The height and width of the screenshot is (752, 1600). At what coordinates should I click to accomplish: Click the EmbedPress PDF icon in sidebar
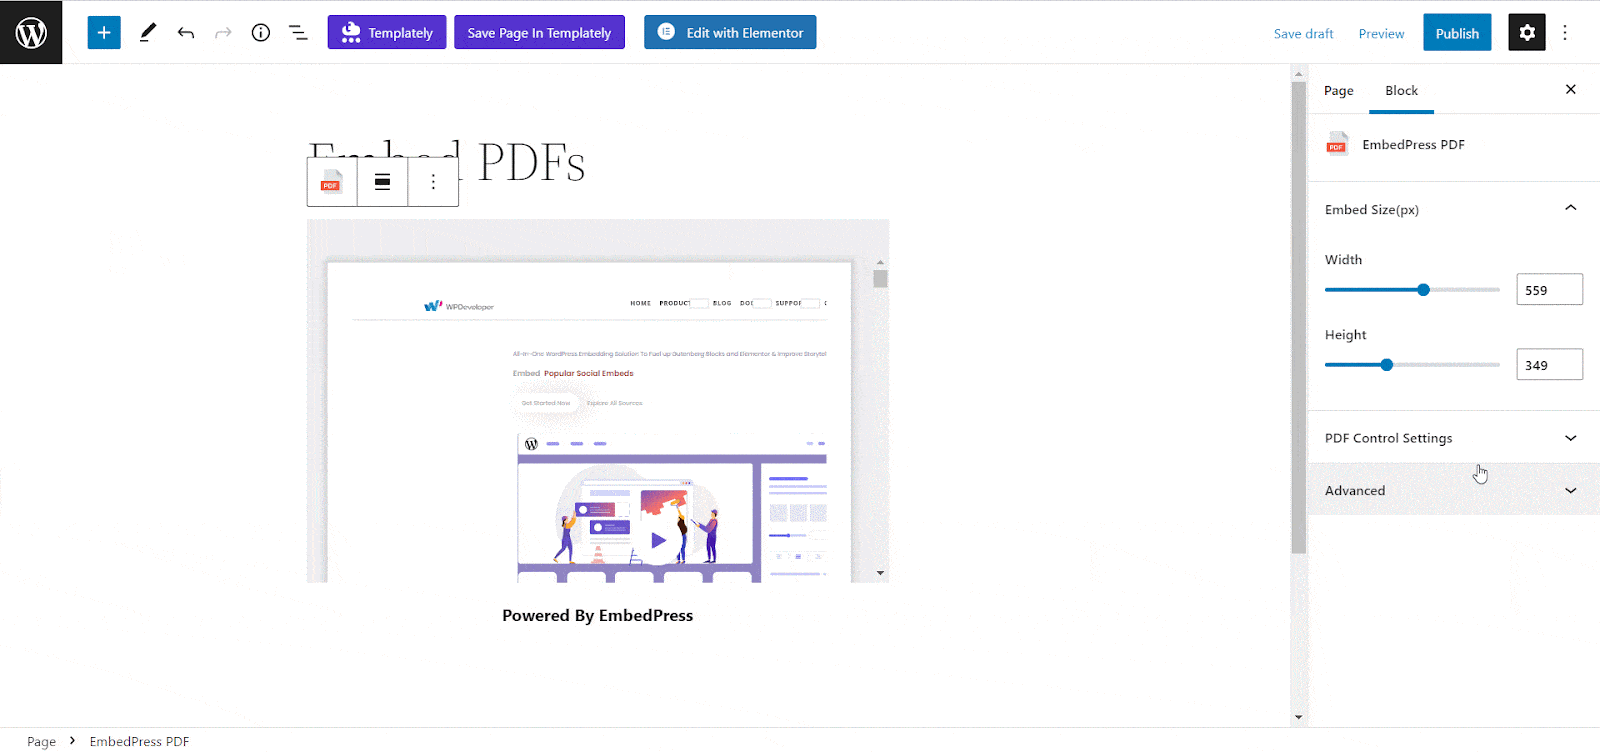(x=1337, y=144)
